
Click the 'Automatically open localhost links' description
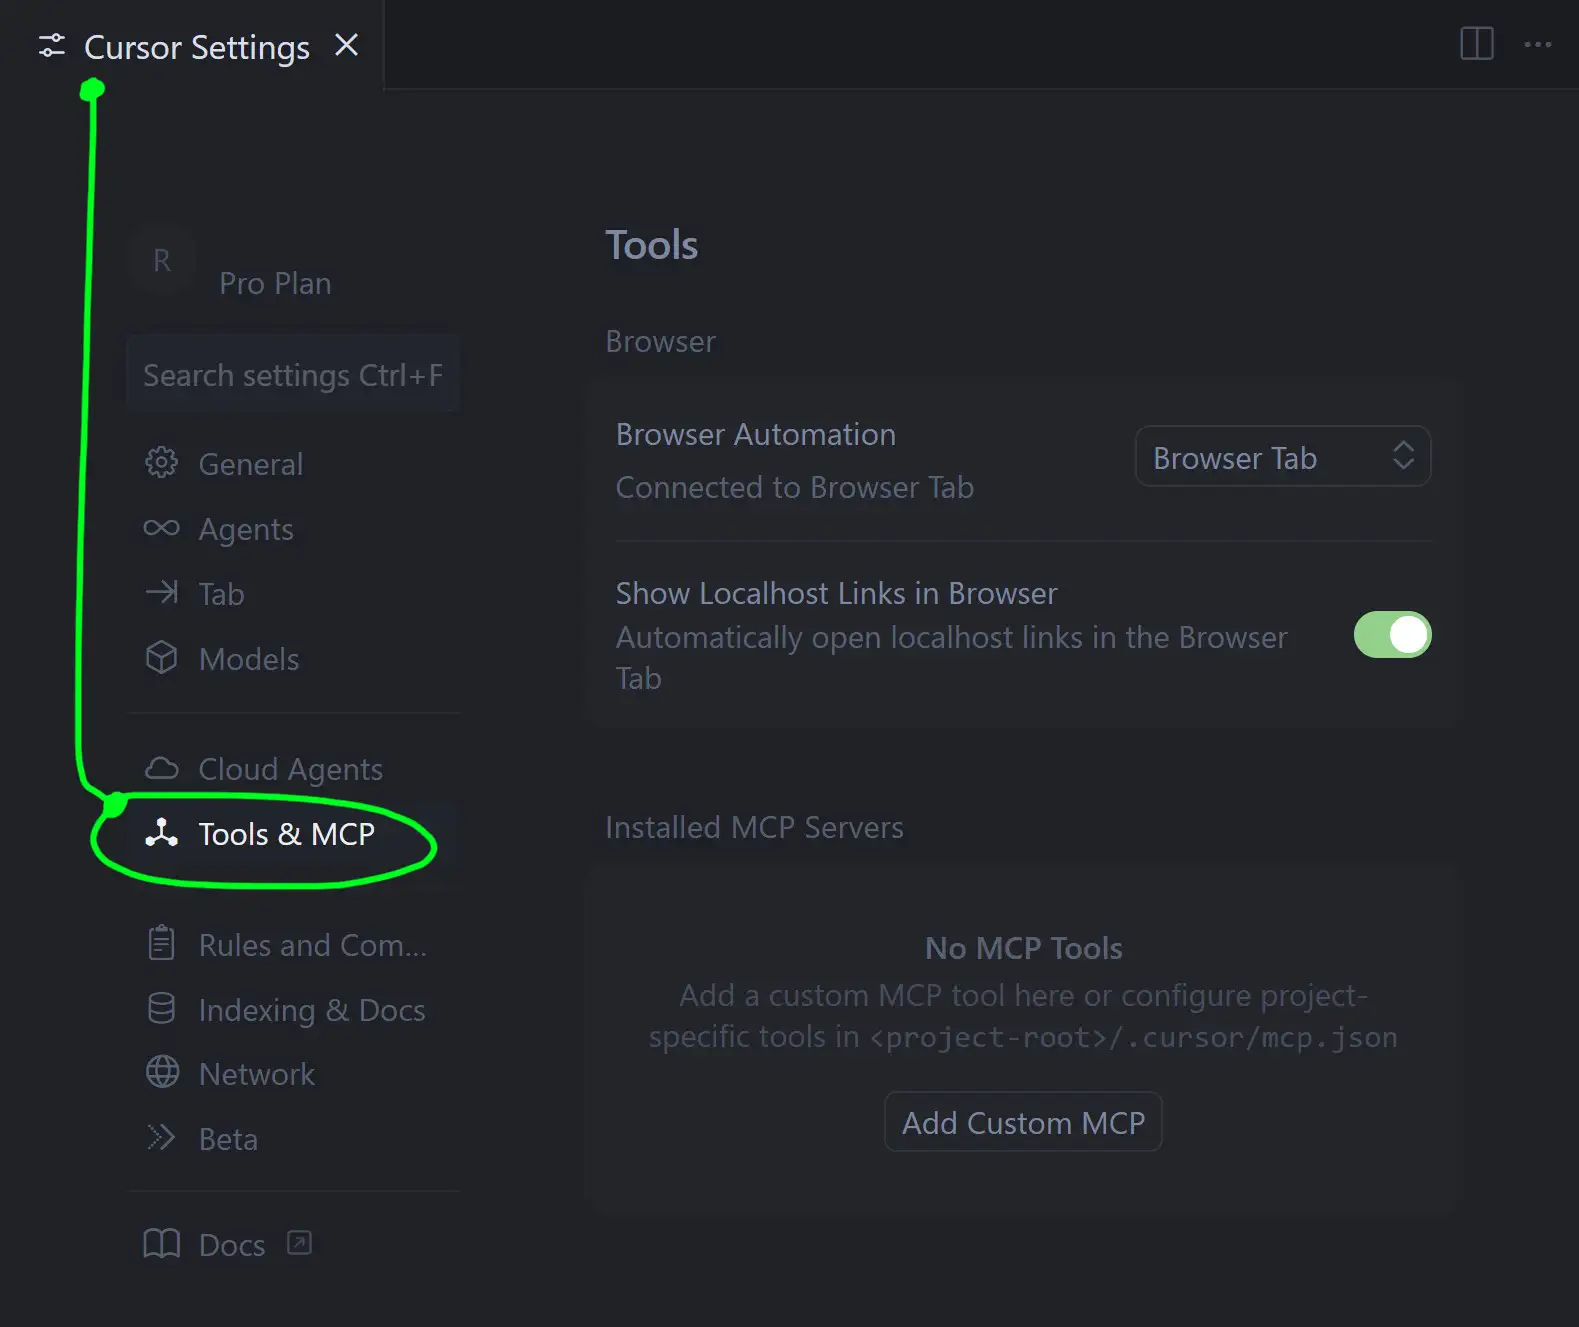951,657
